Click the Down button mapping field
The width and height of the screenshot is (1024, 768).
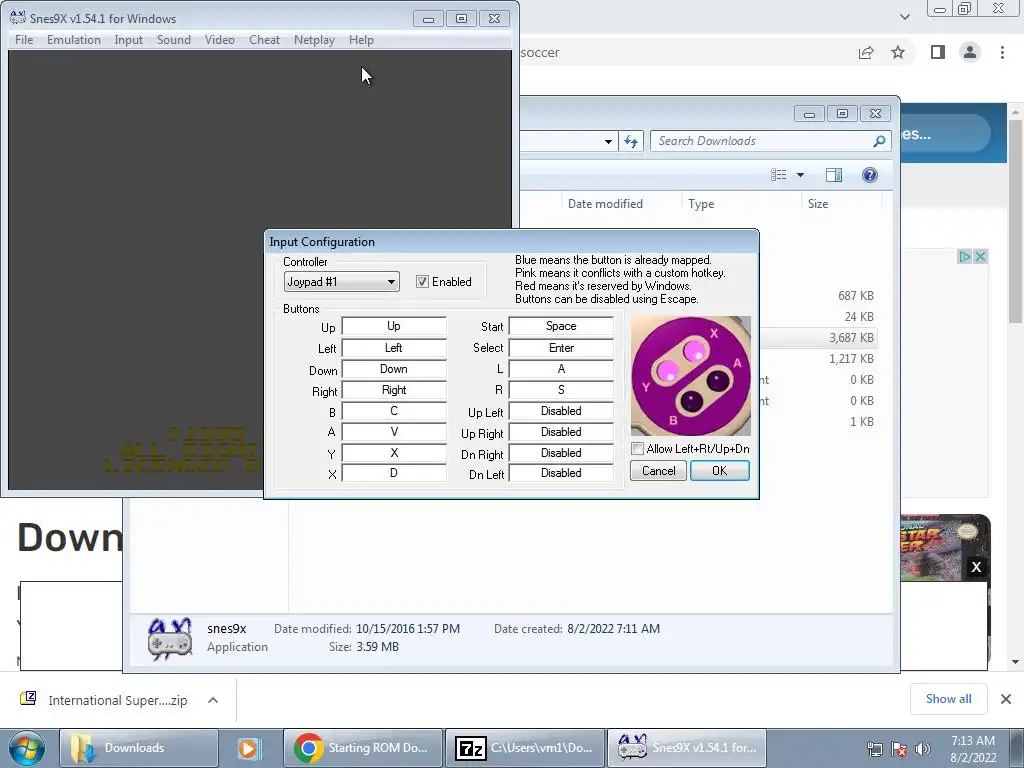(394, 369)
